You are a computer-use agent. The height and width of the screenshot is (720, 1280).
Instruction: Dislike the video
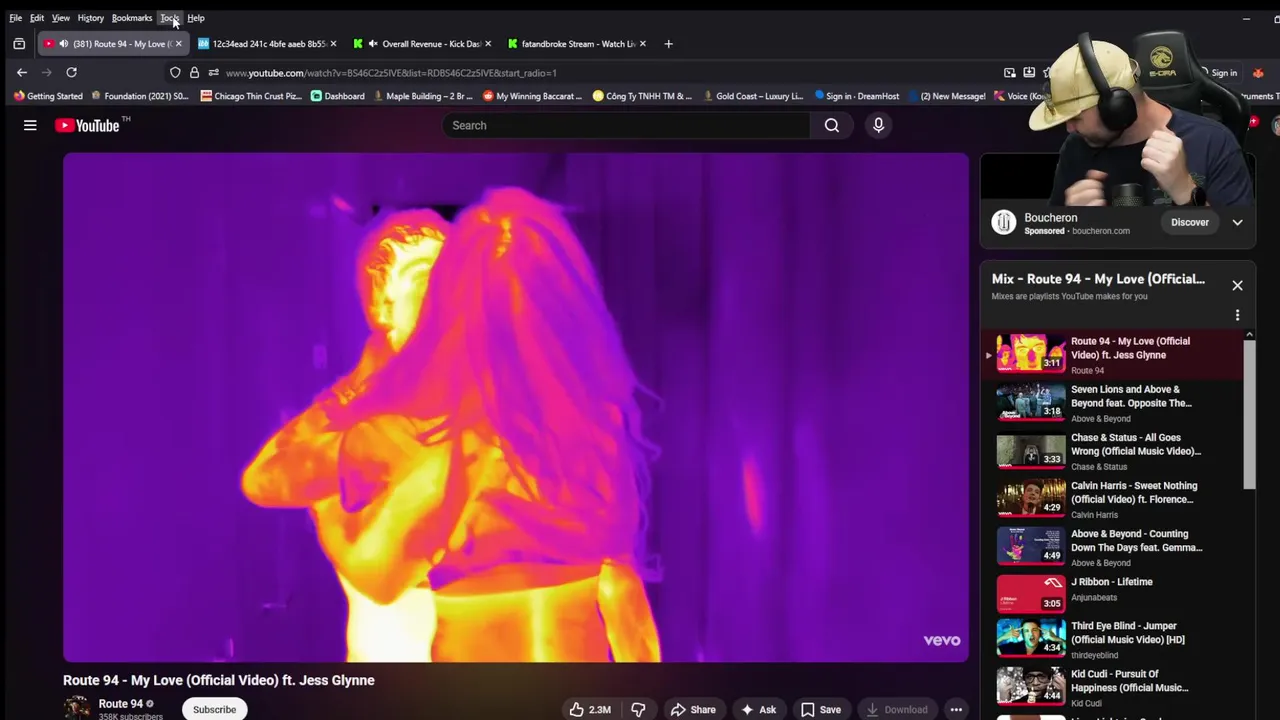tap(638, 709)
